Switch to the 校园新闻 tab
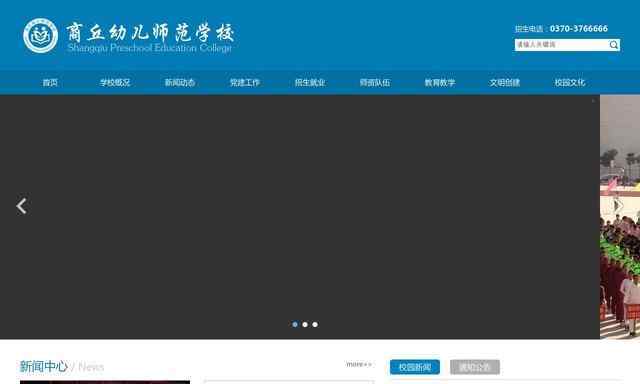This screenshot has height=384, width=640. [x=415, y=367]
